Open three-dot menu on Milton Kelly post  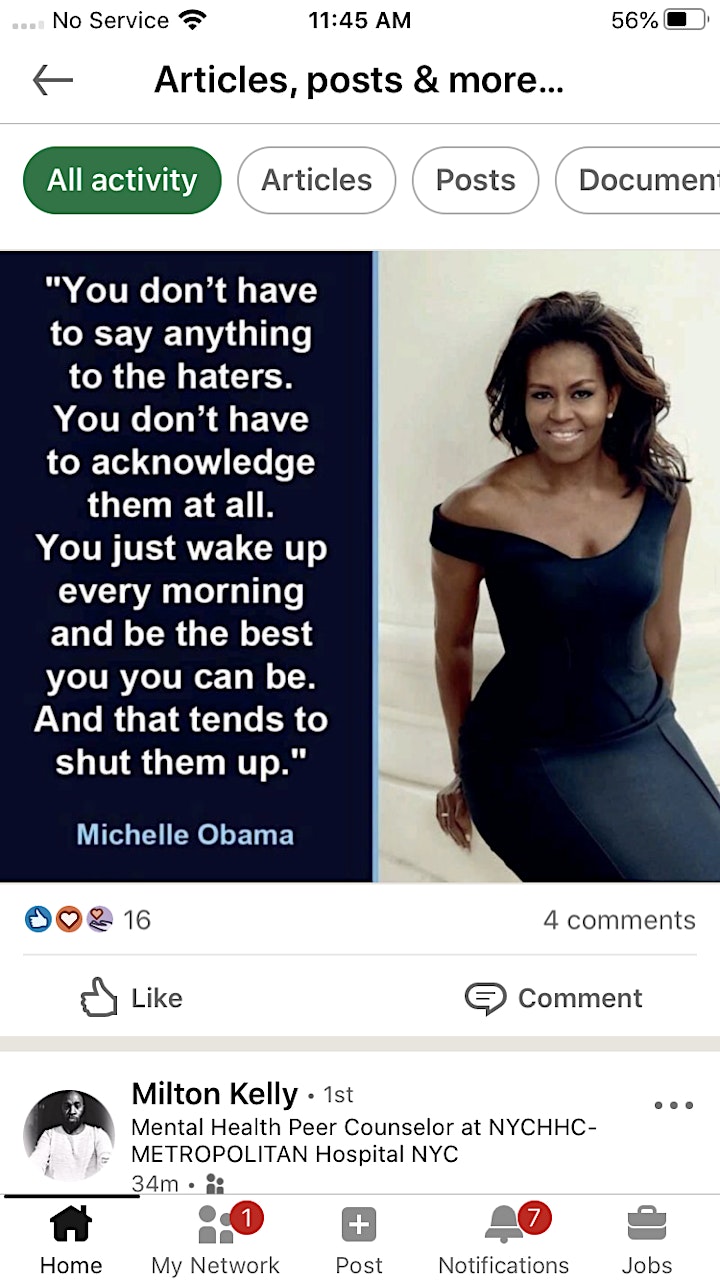[673, 1105]
